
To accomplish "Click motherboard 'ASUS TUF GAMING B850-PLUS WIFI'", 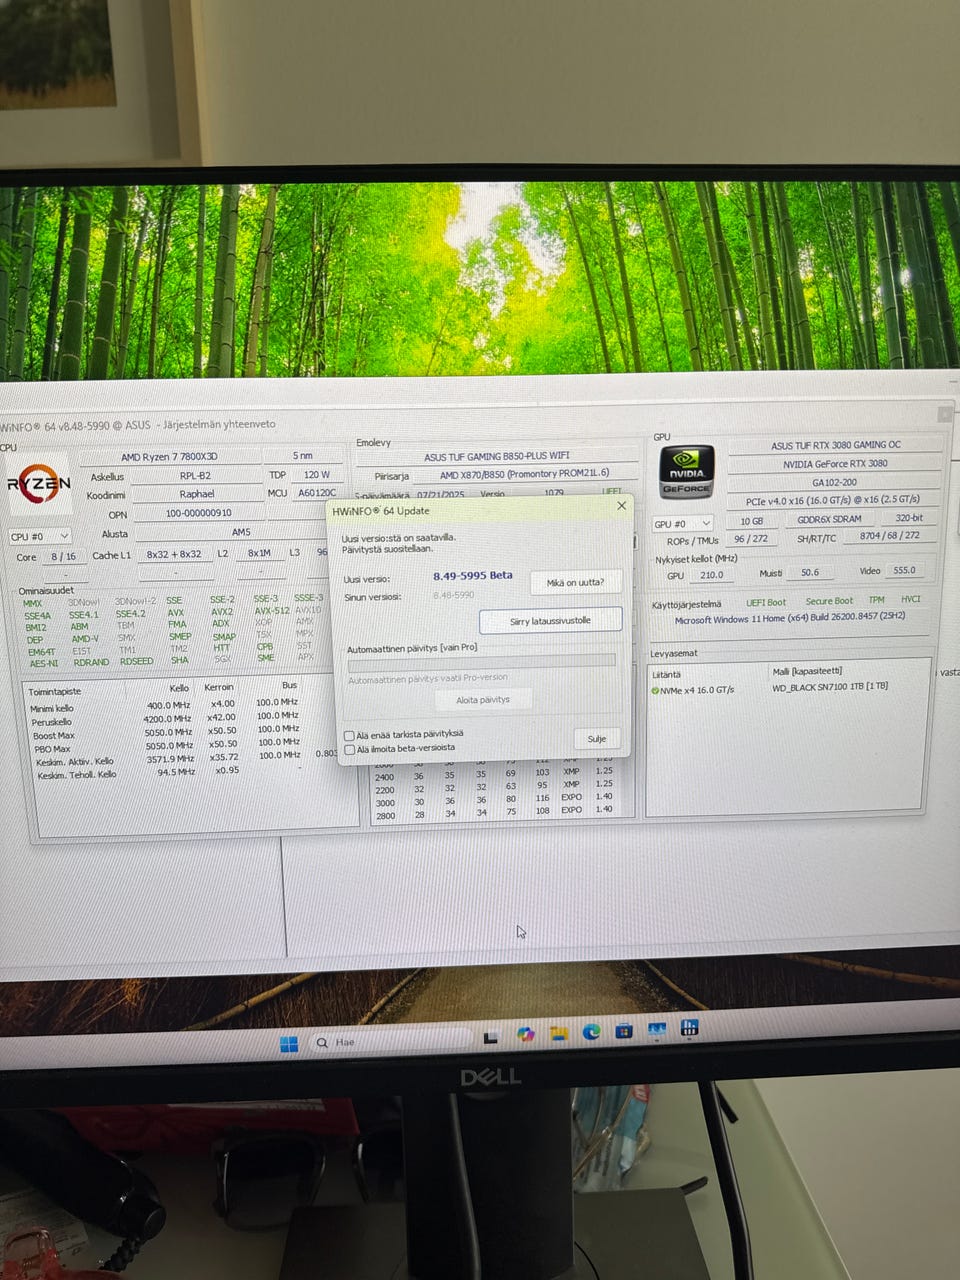I will click(496, 456).
